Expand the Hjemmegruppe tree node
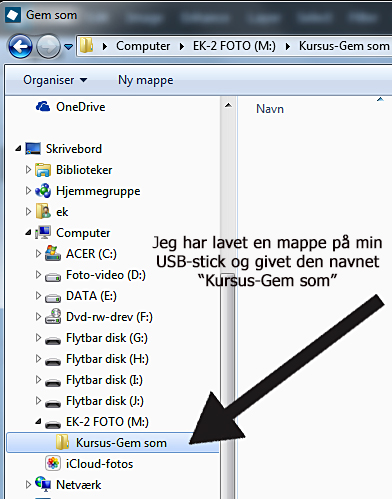The height and width of the screenshot is (499, 392). point(28,191)
